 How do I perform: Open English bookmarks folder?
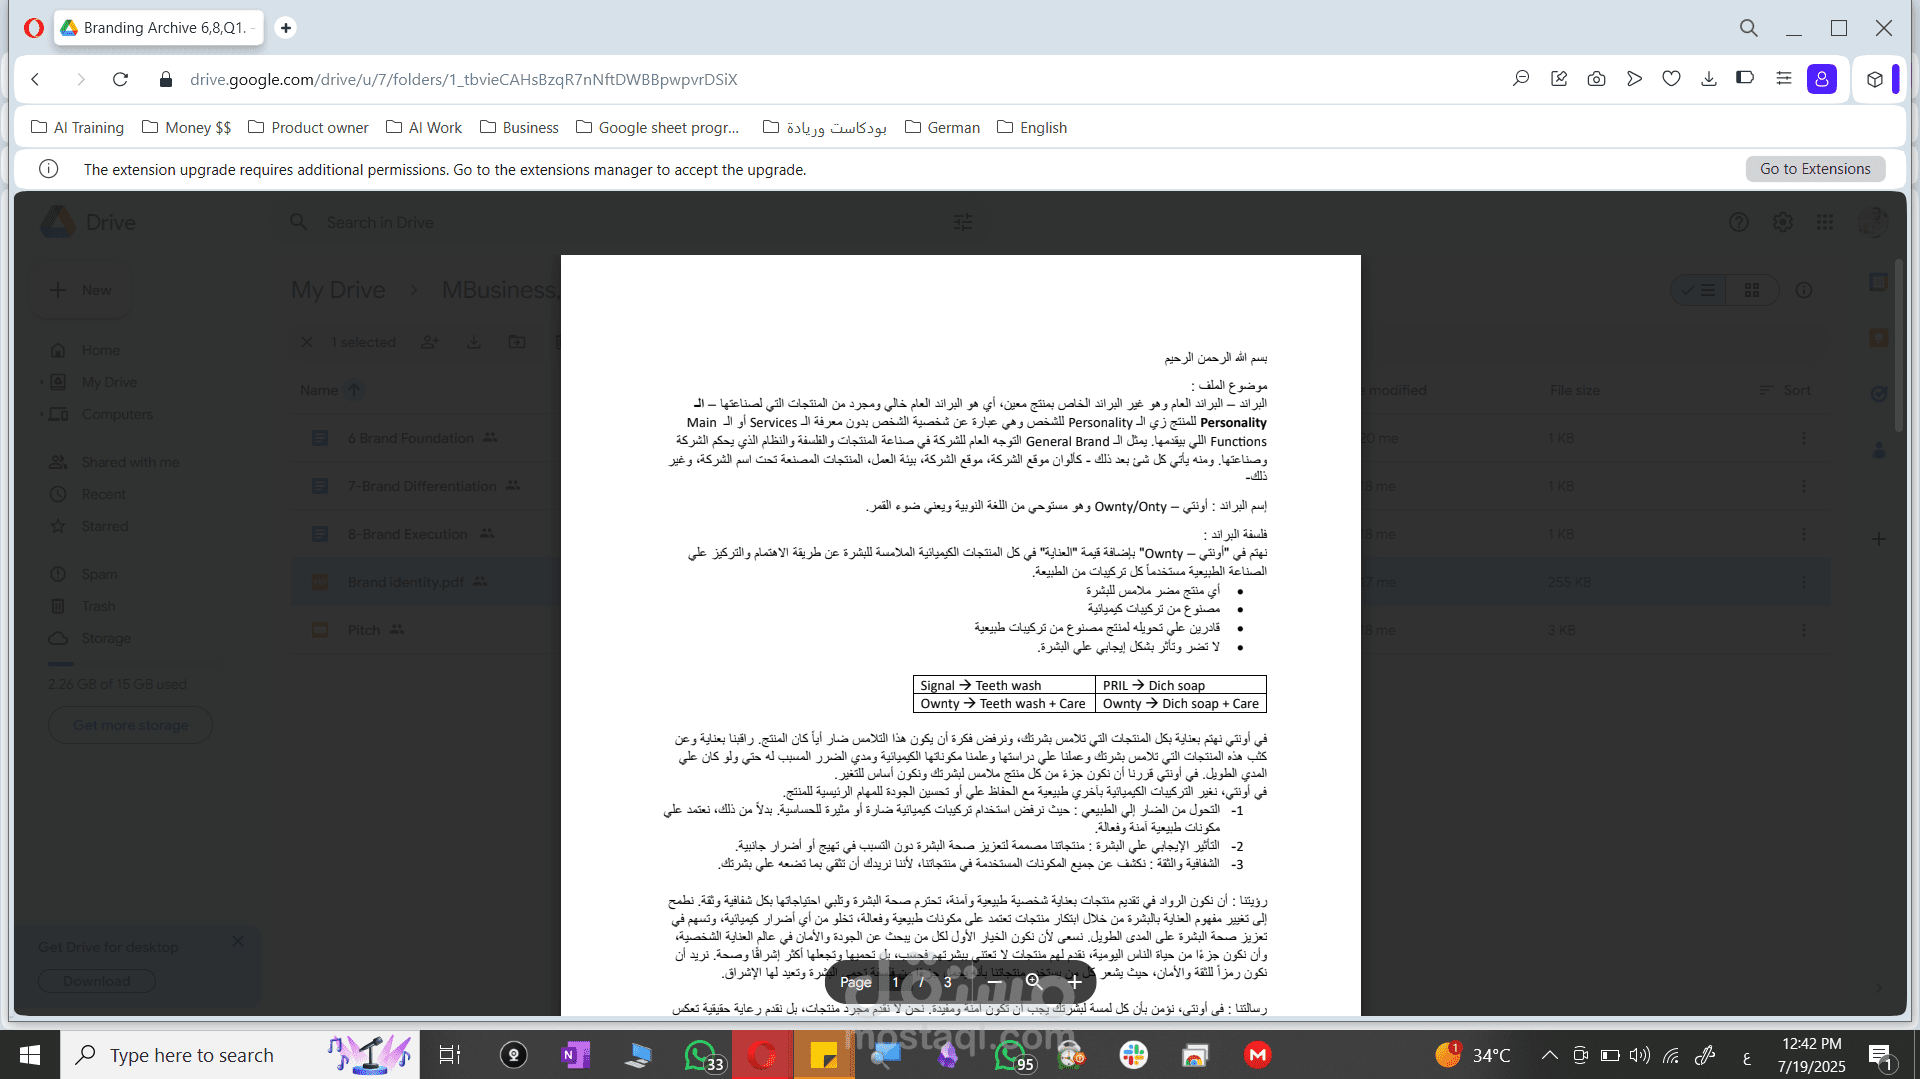1032,127
